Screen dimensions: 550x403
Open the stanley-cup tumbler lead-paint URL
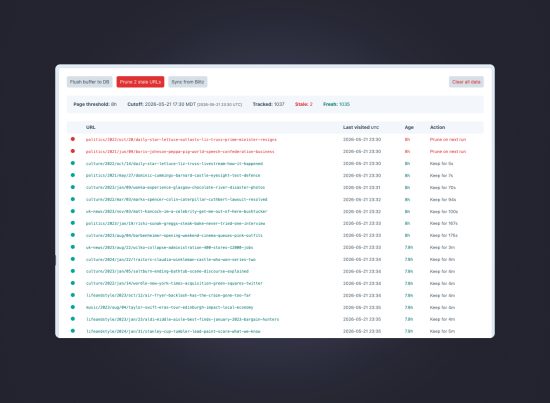pyautogui.click(x=173, y=331)
